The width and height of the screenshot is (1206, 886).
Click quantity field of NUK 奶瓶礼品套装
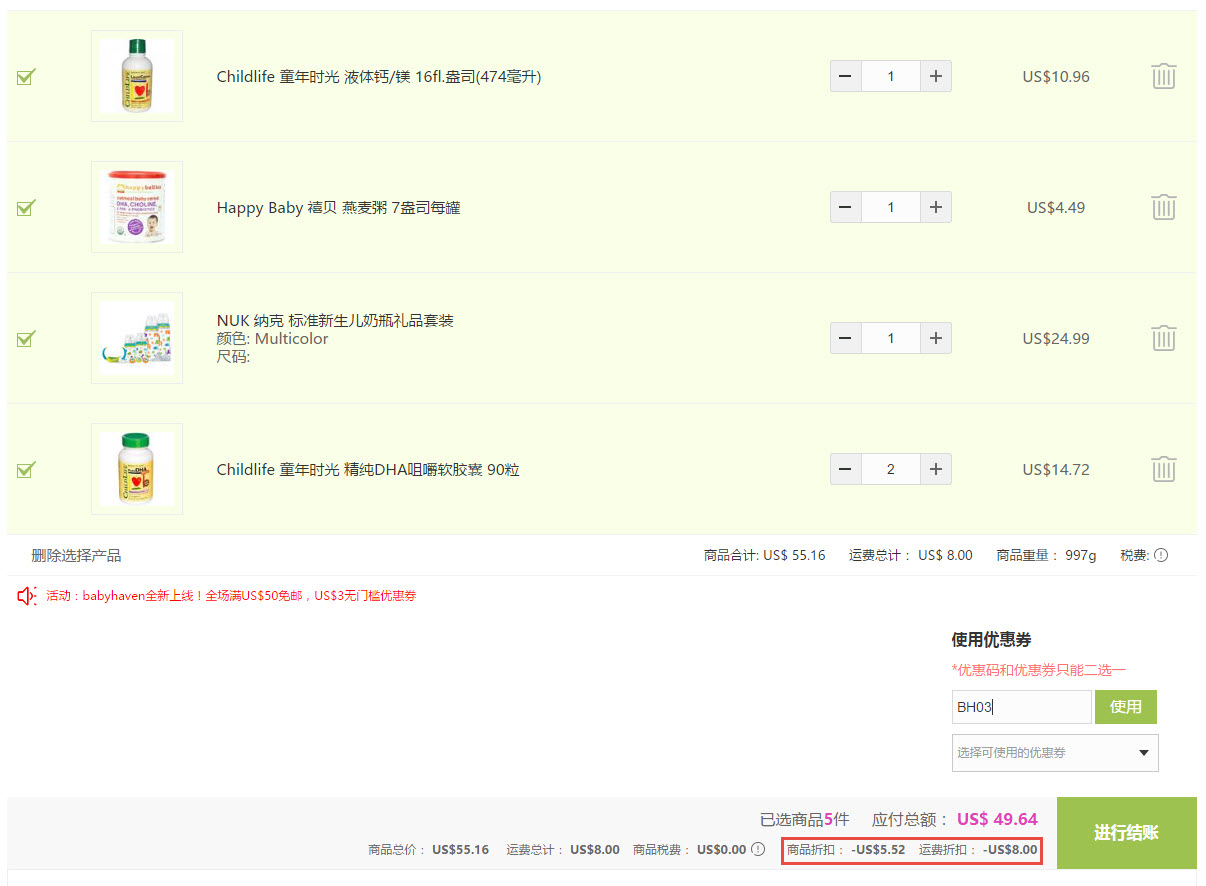891,339
